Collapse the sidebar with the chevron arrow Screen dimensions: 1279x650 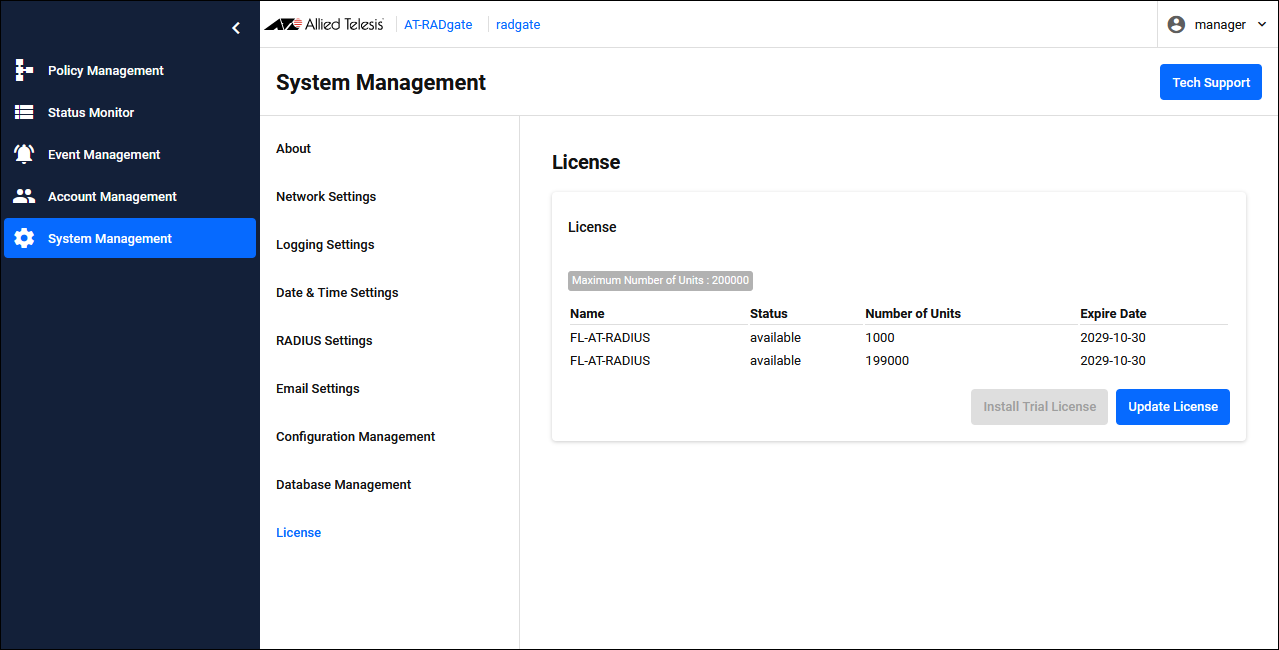tap(236, 28)
